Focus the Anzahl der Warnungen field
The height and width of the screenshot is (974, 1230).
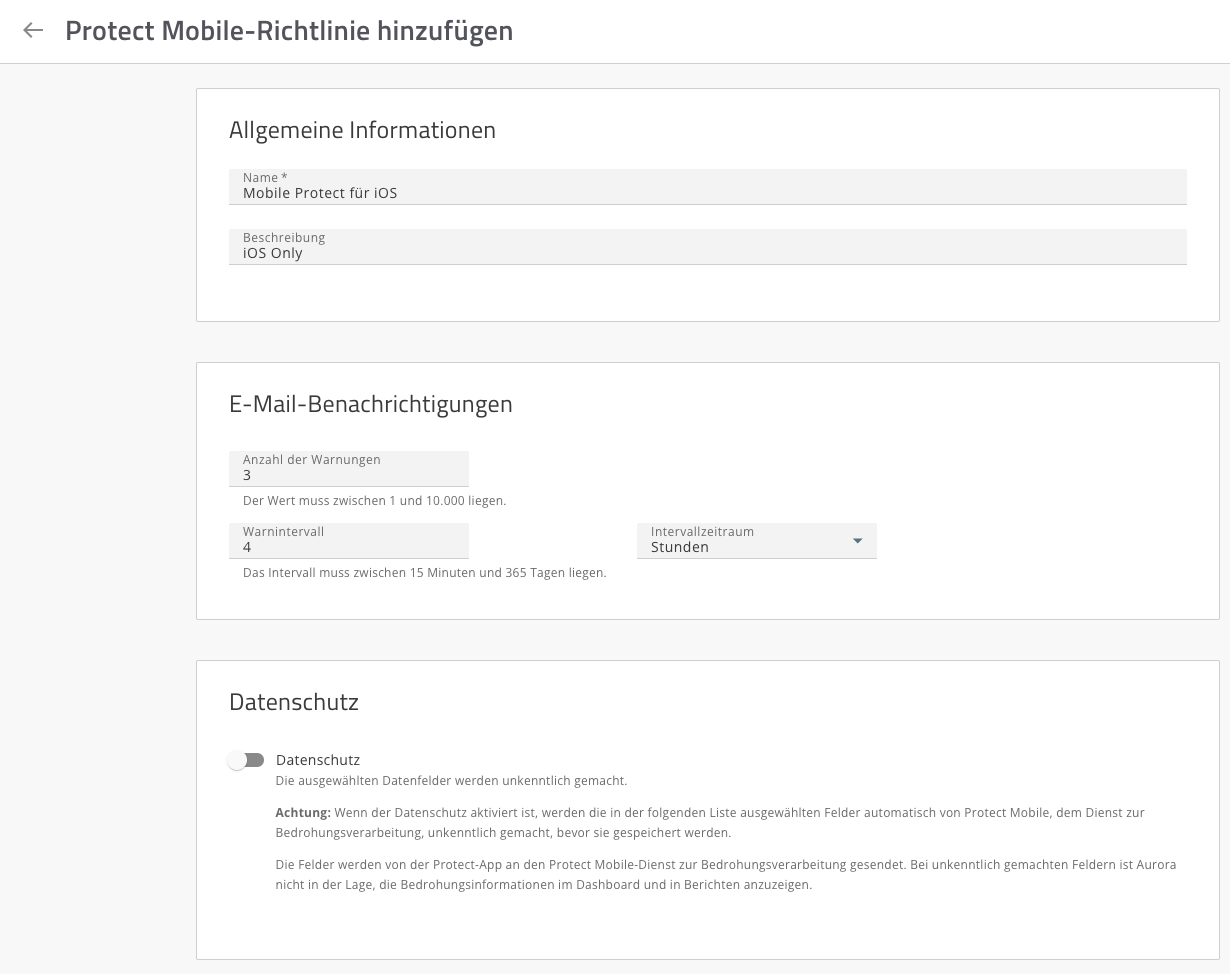point(349,475)
